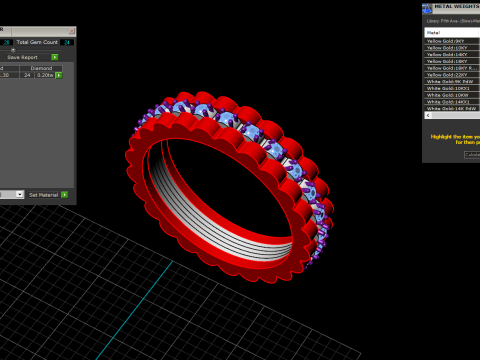Close the gem report panel
The image size is (480, 360).
tap(72, 31)
